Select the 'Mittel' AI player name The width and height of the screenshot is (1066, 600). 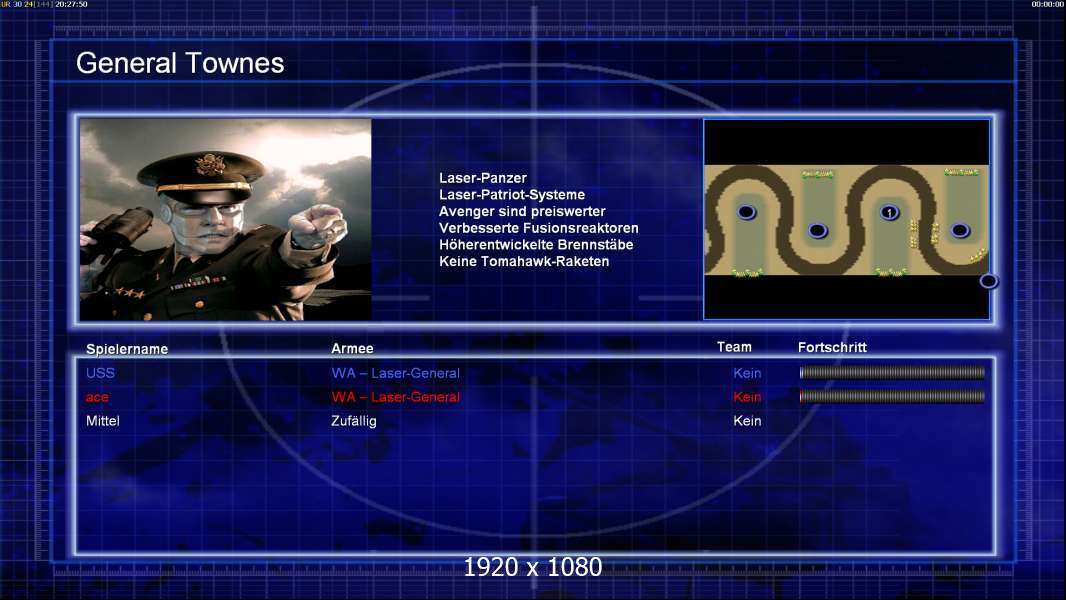103,421
